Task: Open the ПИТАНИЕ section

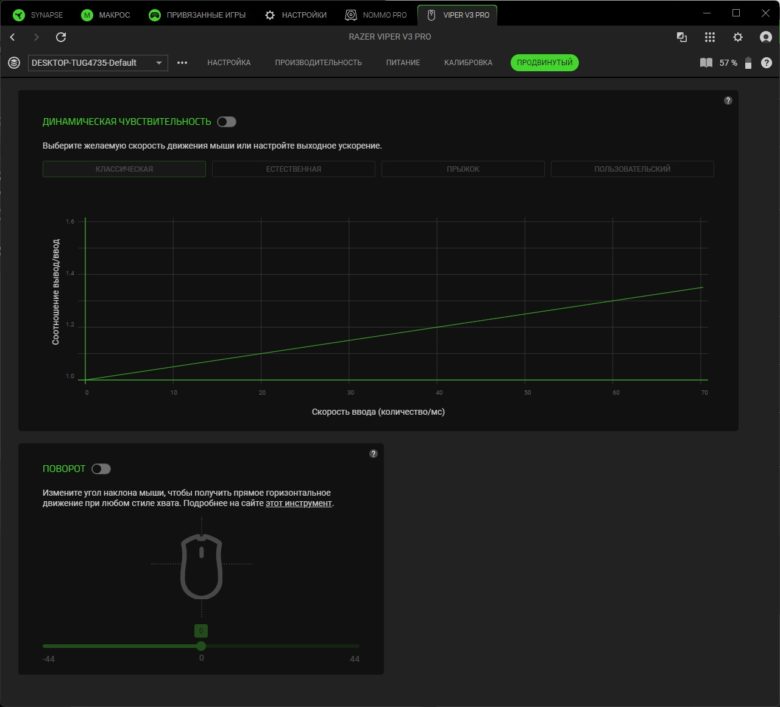Action: 403,63
